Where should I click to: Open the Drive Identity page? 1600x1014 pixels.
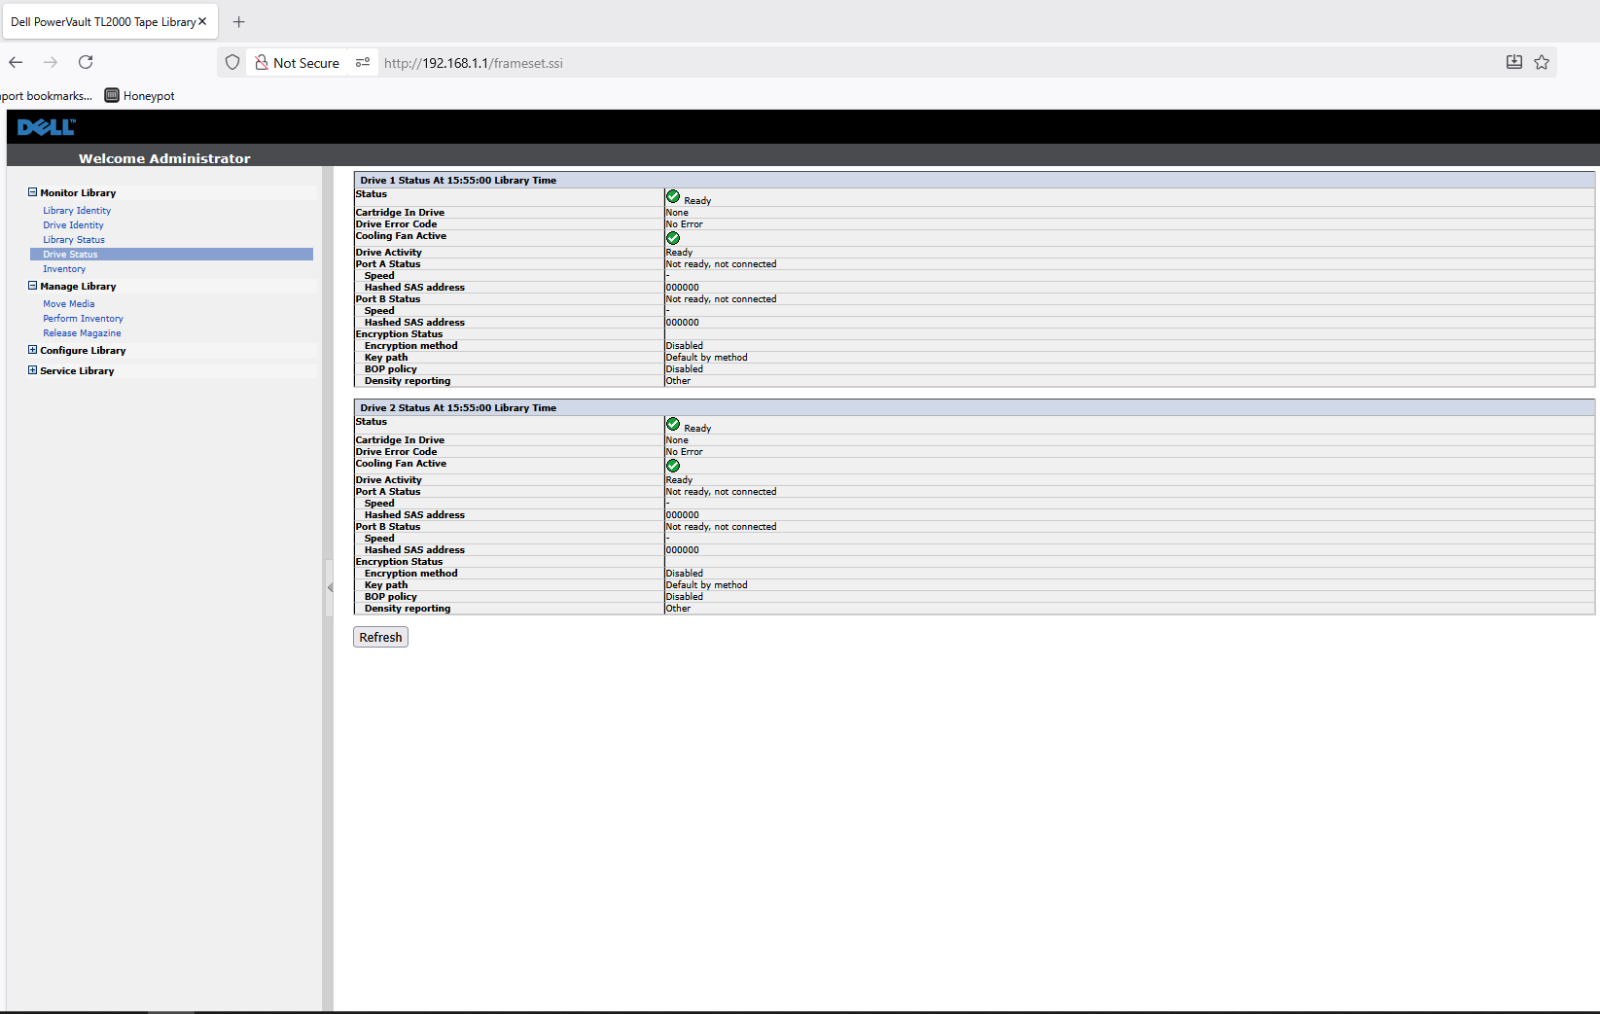(73, 225)
